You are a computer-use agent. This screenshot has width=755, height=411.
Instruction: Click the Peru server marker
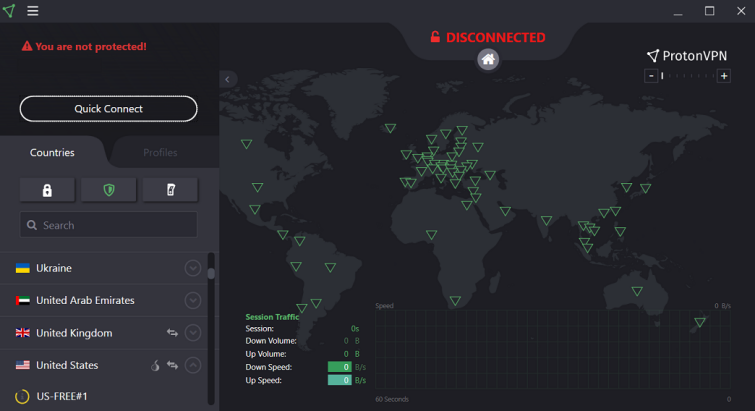tap(296, 266)
